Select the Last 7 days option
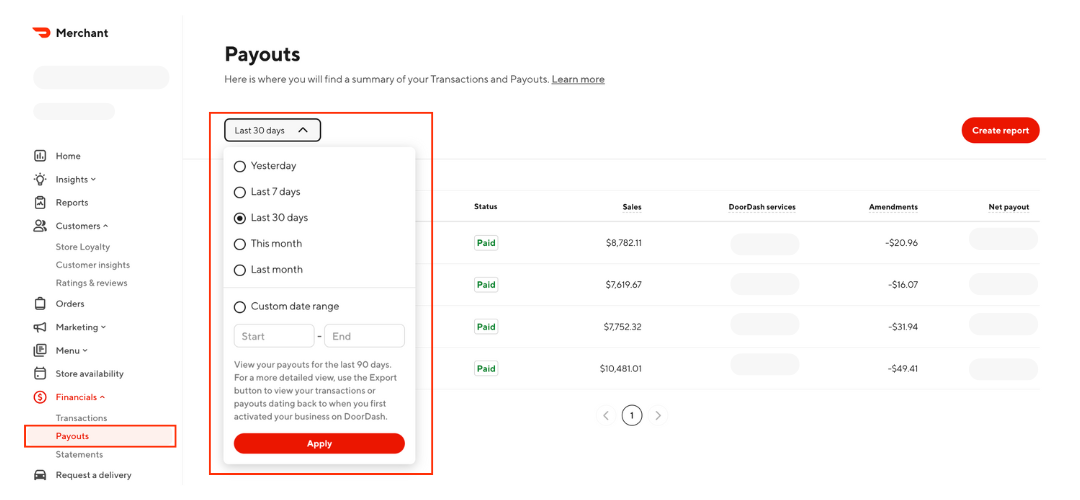This screenshot has width=1080, height=500. click(240, 192)
